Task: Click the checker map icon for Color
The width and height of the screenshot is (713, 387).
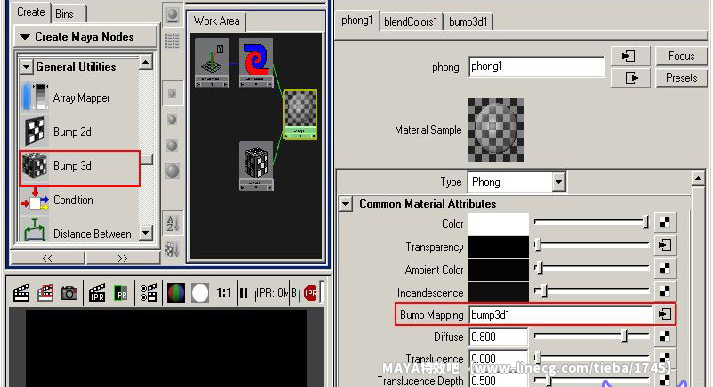Action: pos(664,222)
